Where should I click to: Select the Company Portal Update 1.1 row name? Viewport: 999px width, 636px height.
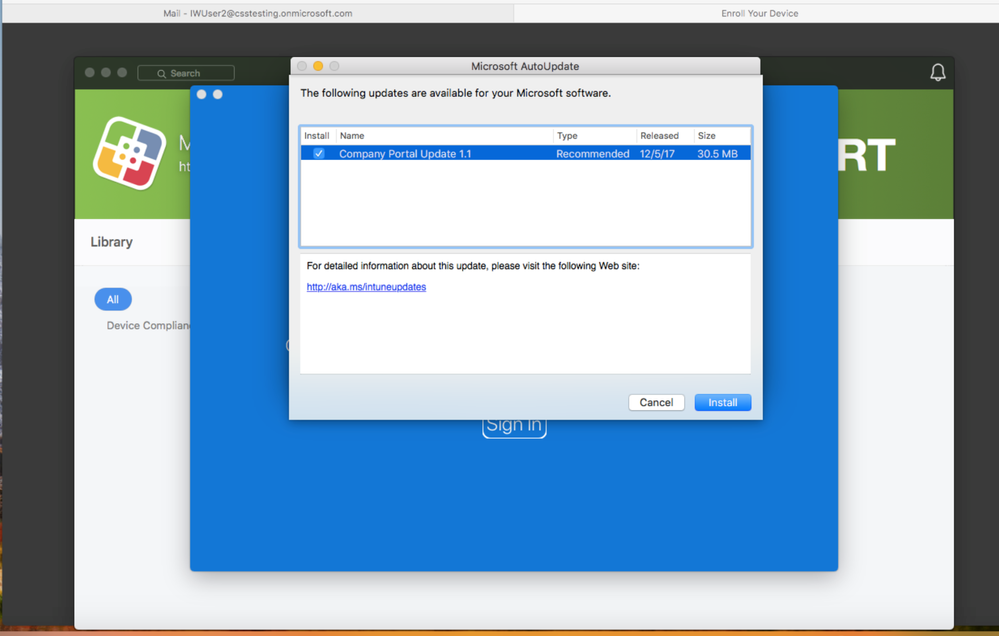pos(405,154)
